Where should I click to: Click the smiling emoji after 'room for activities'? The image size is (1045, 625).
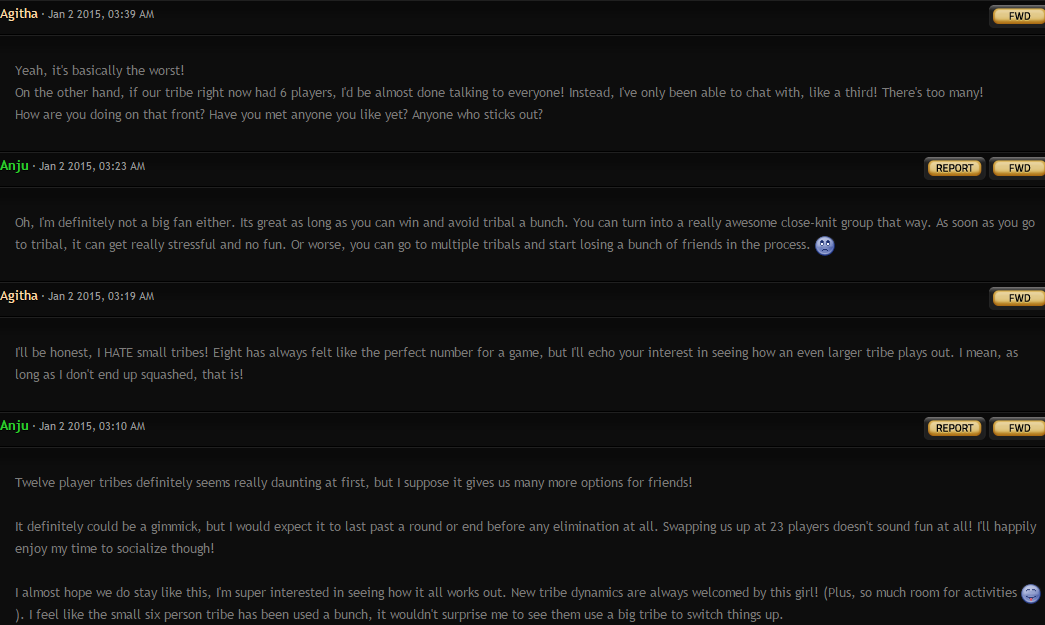1030,593
